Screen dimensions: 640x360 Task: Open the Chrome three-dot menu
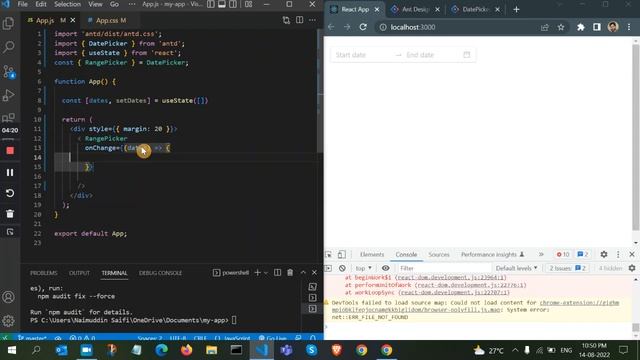(x=629, y=27)
